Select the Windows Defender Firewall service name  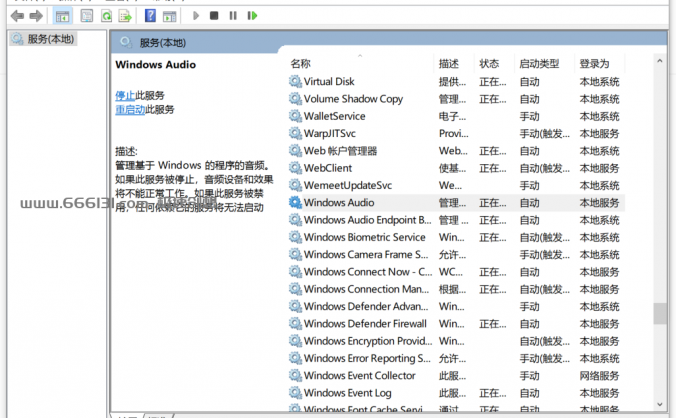(365, 324)
